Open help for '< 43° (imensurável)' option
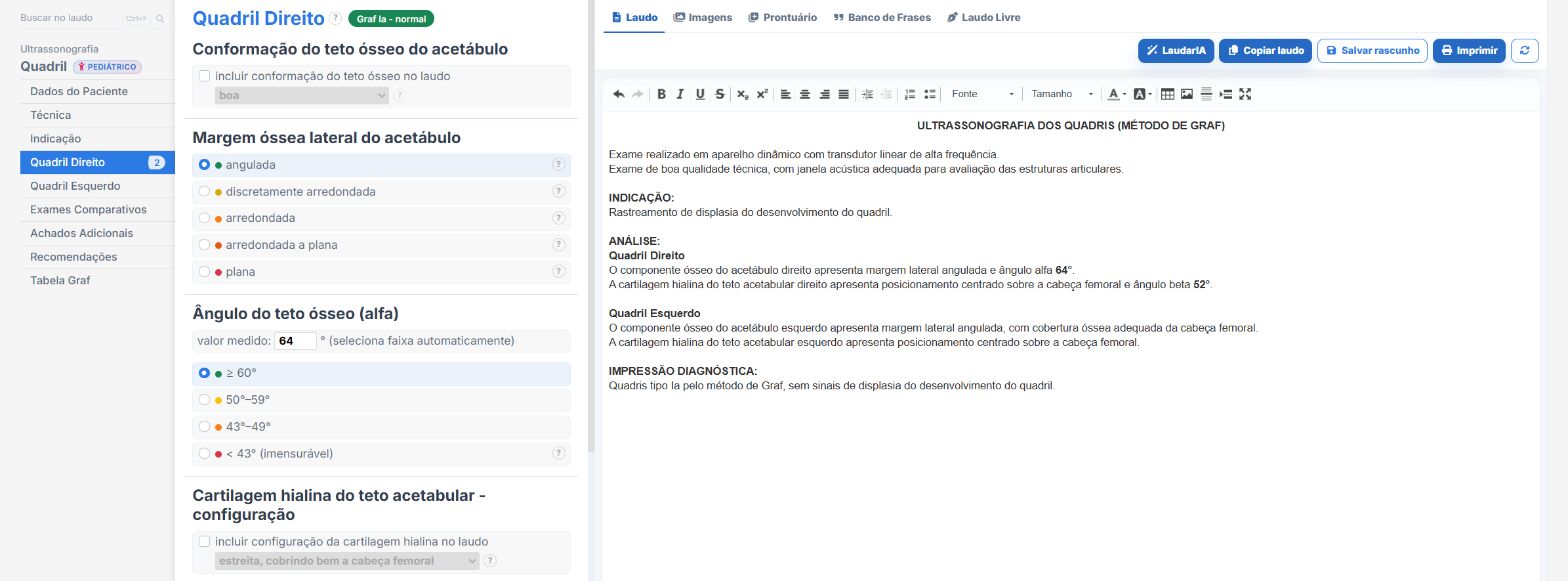1568x581 pixels. coord(558,454)
